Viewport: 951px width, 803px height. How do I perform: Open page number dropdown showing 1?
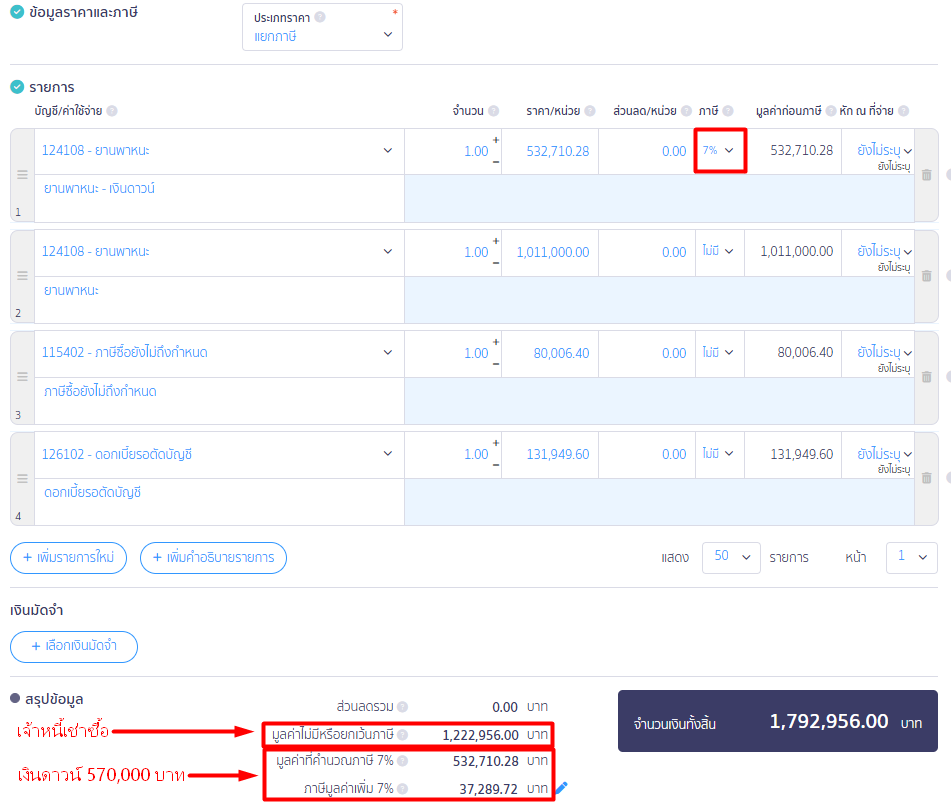(911, 557)
